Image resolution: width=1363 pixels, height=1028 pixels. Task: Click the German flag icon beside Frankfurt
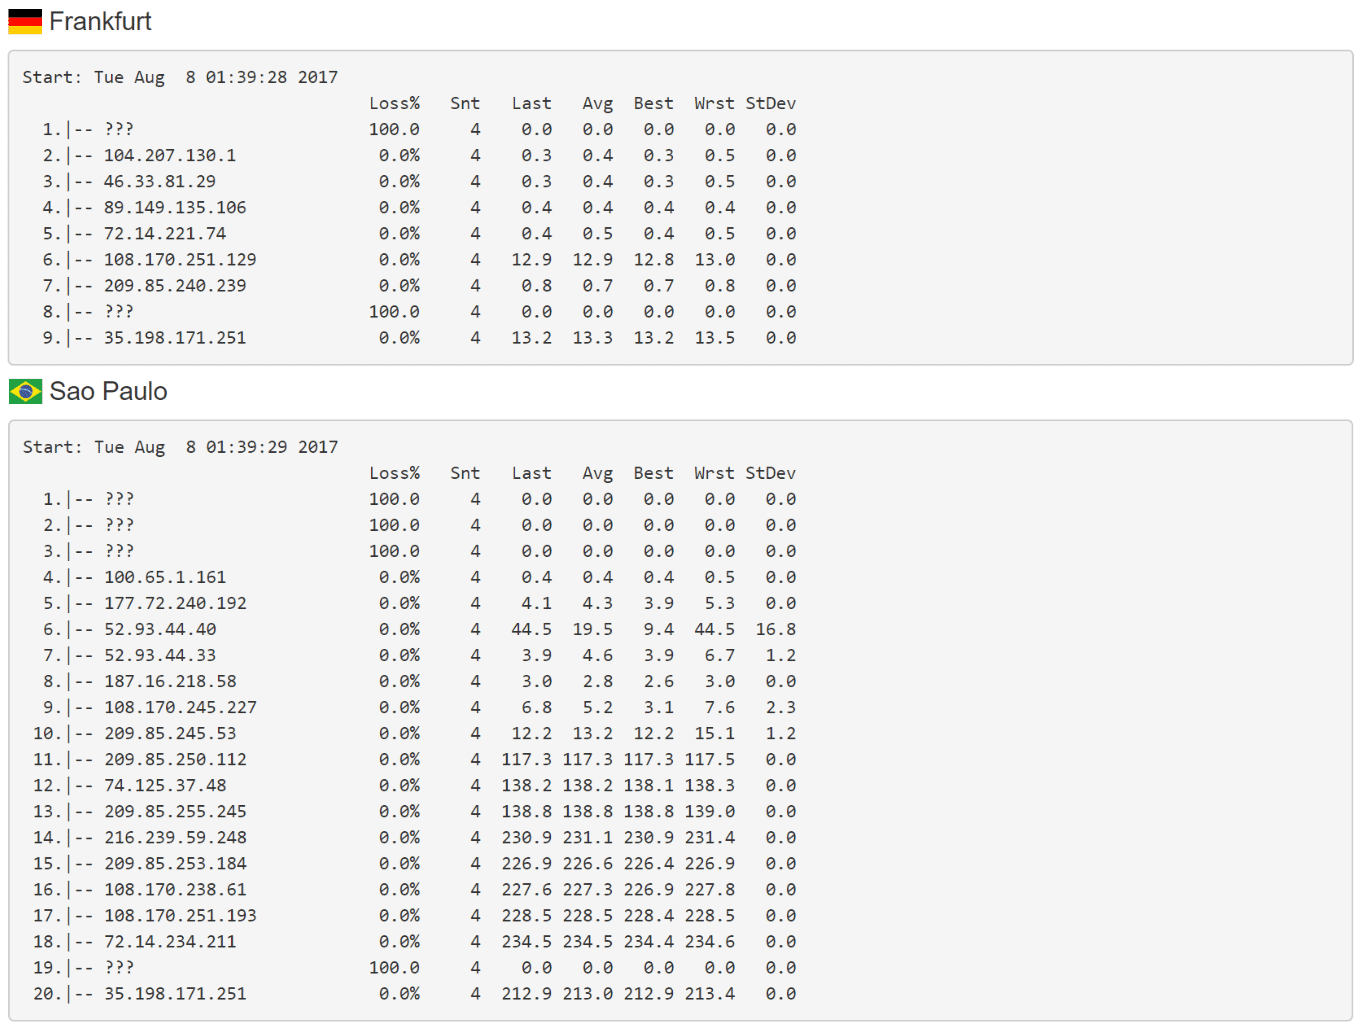point(25,21)
